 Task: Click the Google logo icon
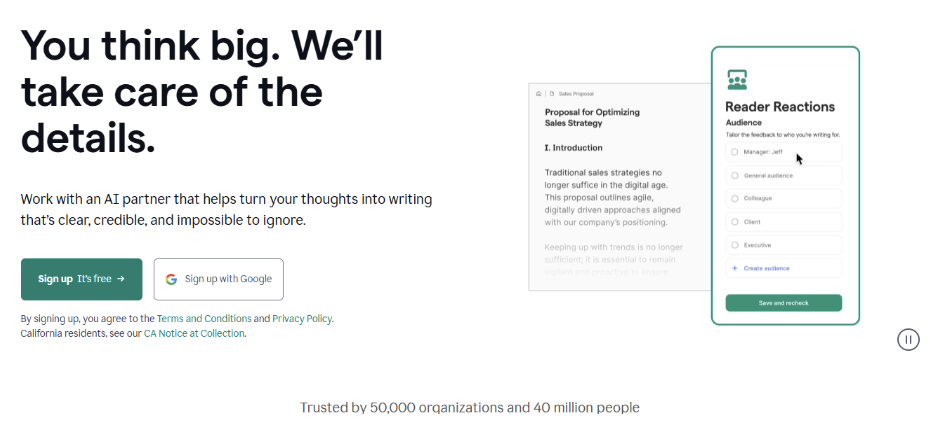pyautogui.click(x=172, y=279)
